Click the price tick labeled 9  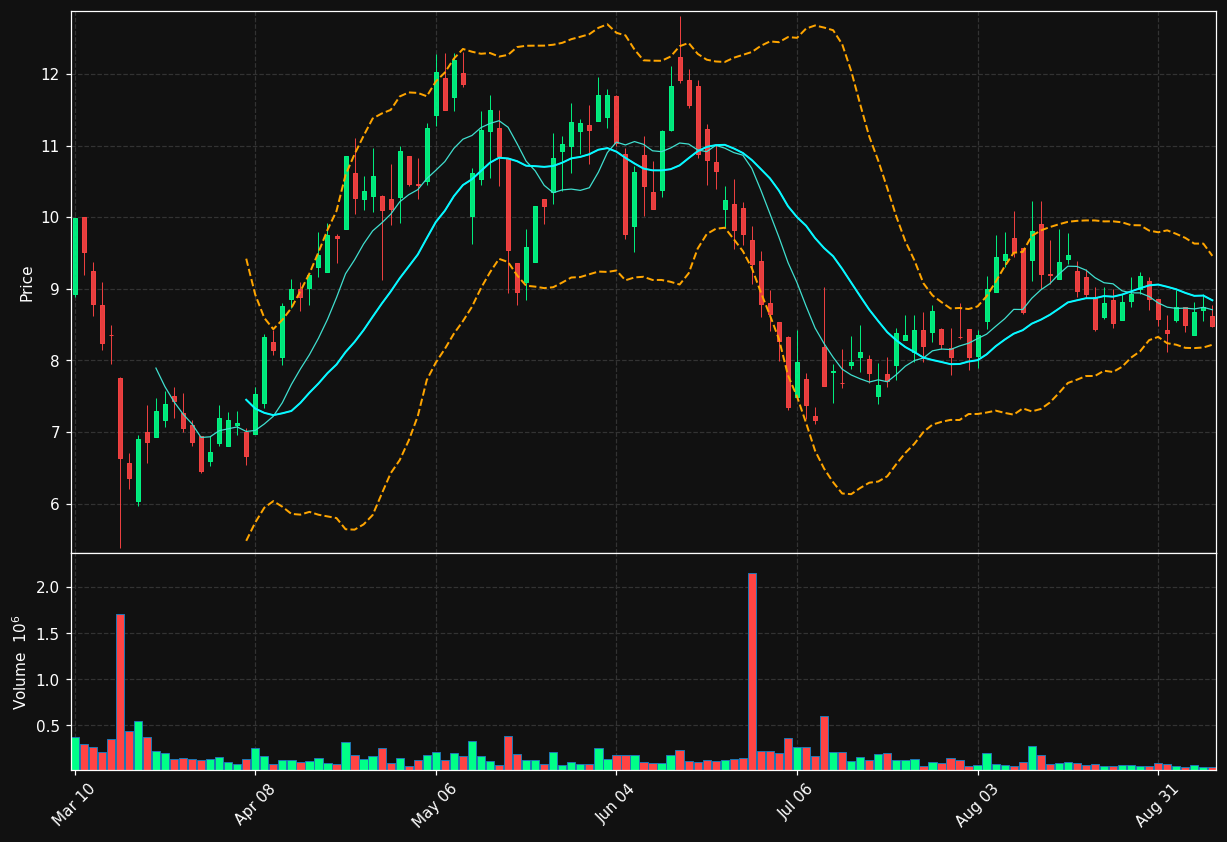coord(56,290)
